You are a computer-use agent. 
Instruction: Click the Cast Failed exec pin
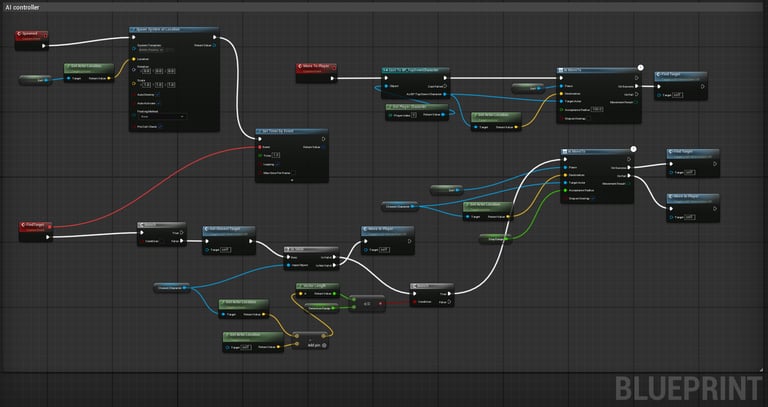(445, 86)
